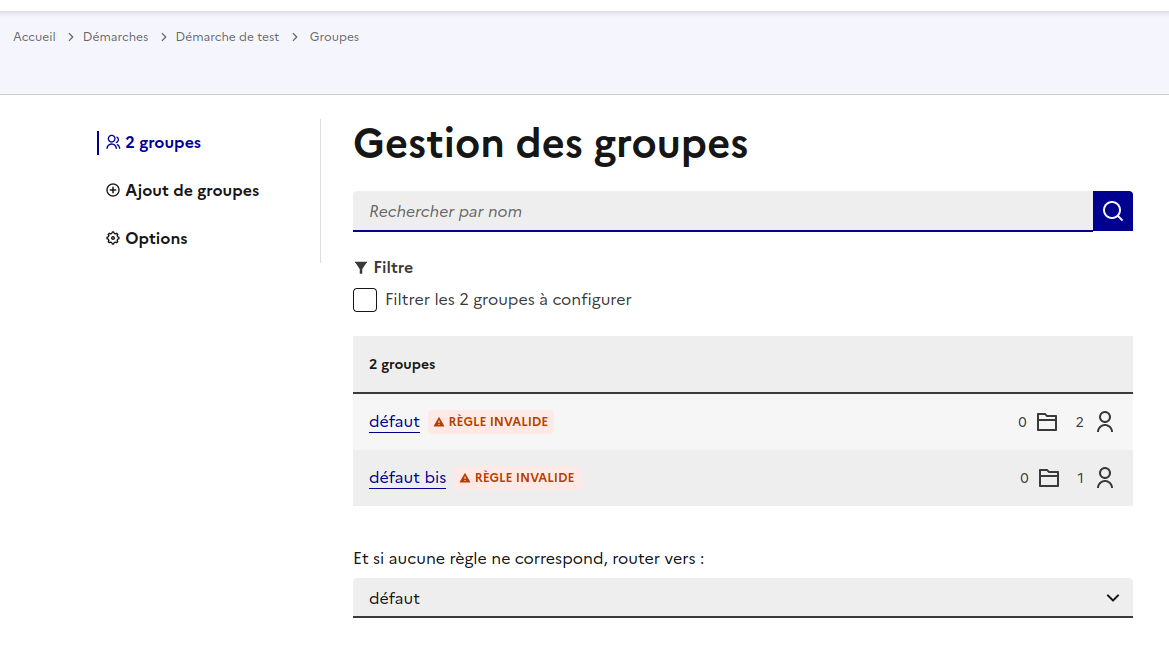
Task: Click Règle invalide badge on défaut bis
Action: pyautogui.click(x=516, y=478)
